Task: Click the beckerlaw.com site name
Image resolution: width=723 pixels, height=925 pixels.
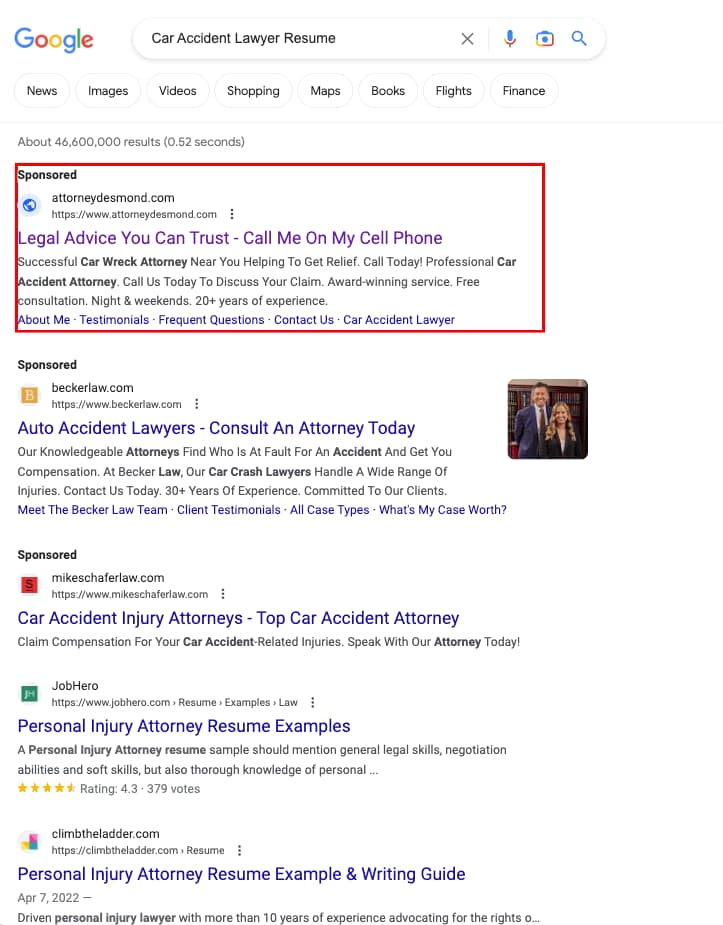Action: (x=93, y=388)
